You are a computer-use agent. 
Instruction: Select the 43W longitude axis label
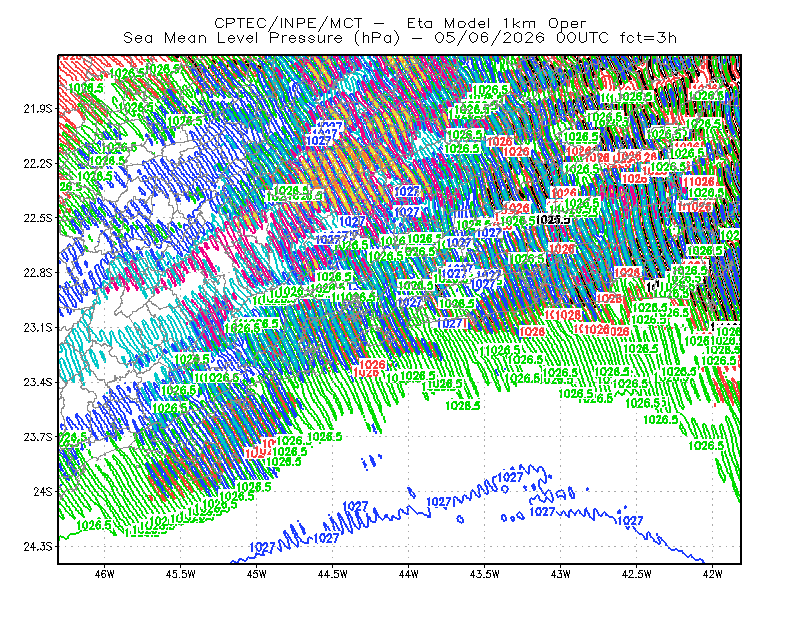pyautogui.click(x=561, y=574)
